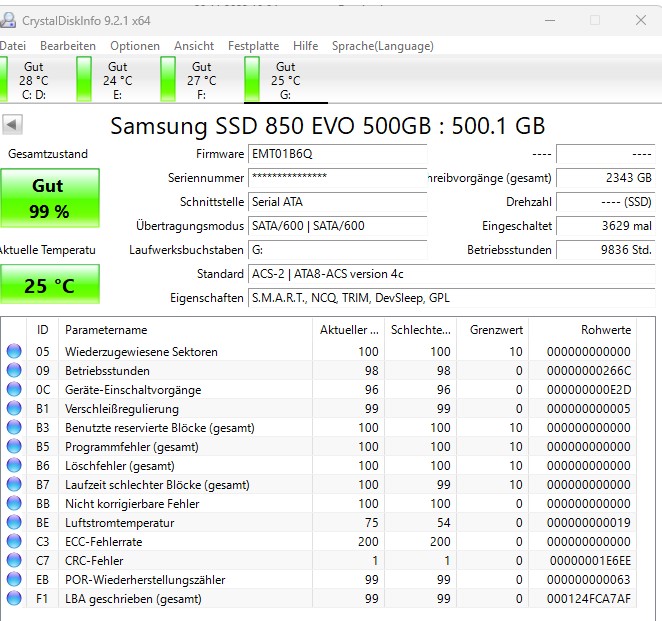Screen dimensions: 662x621
Task: Click the Parametername column header
Action: (185, 330)
